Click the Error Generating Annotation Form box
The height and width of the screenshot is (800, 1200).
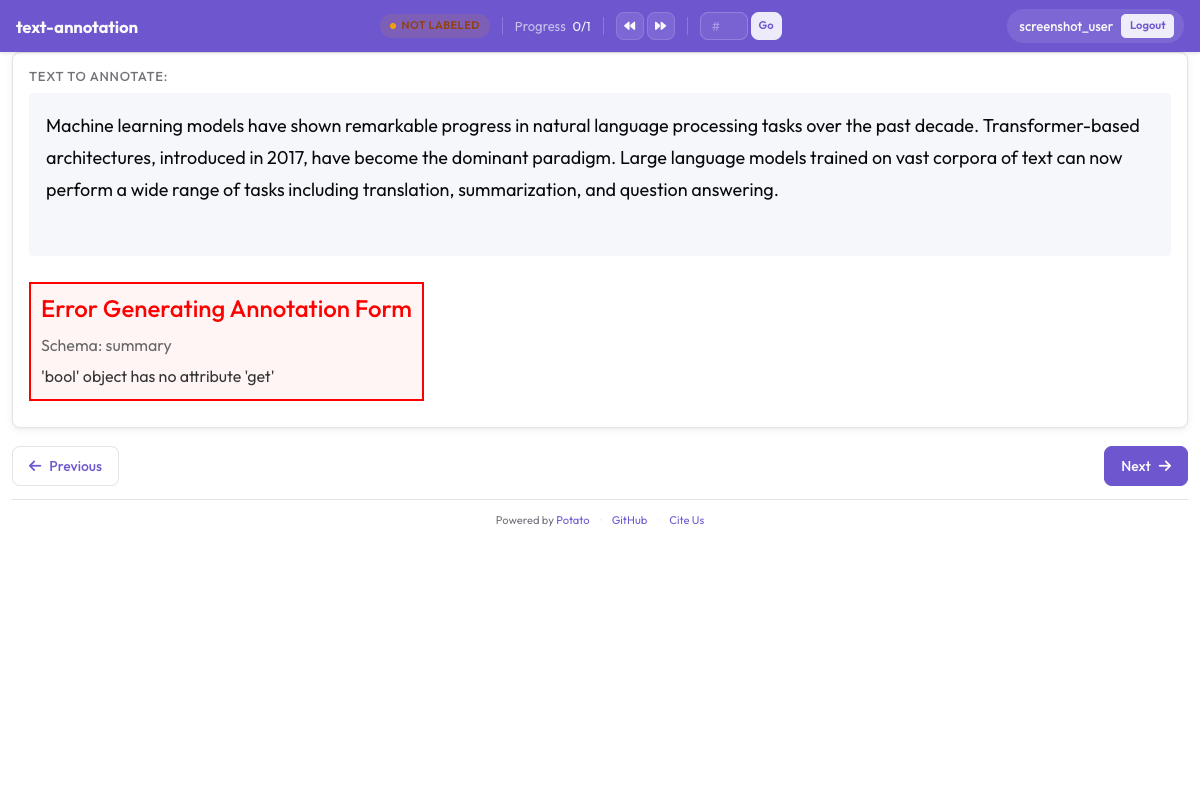pos(226,341)
